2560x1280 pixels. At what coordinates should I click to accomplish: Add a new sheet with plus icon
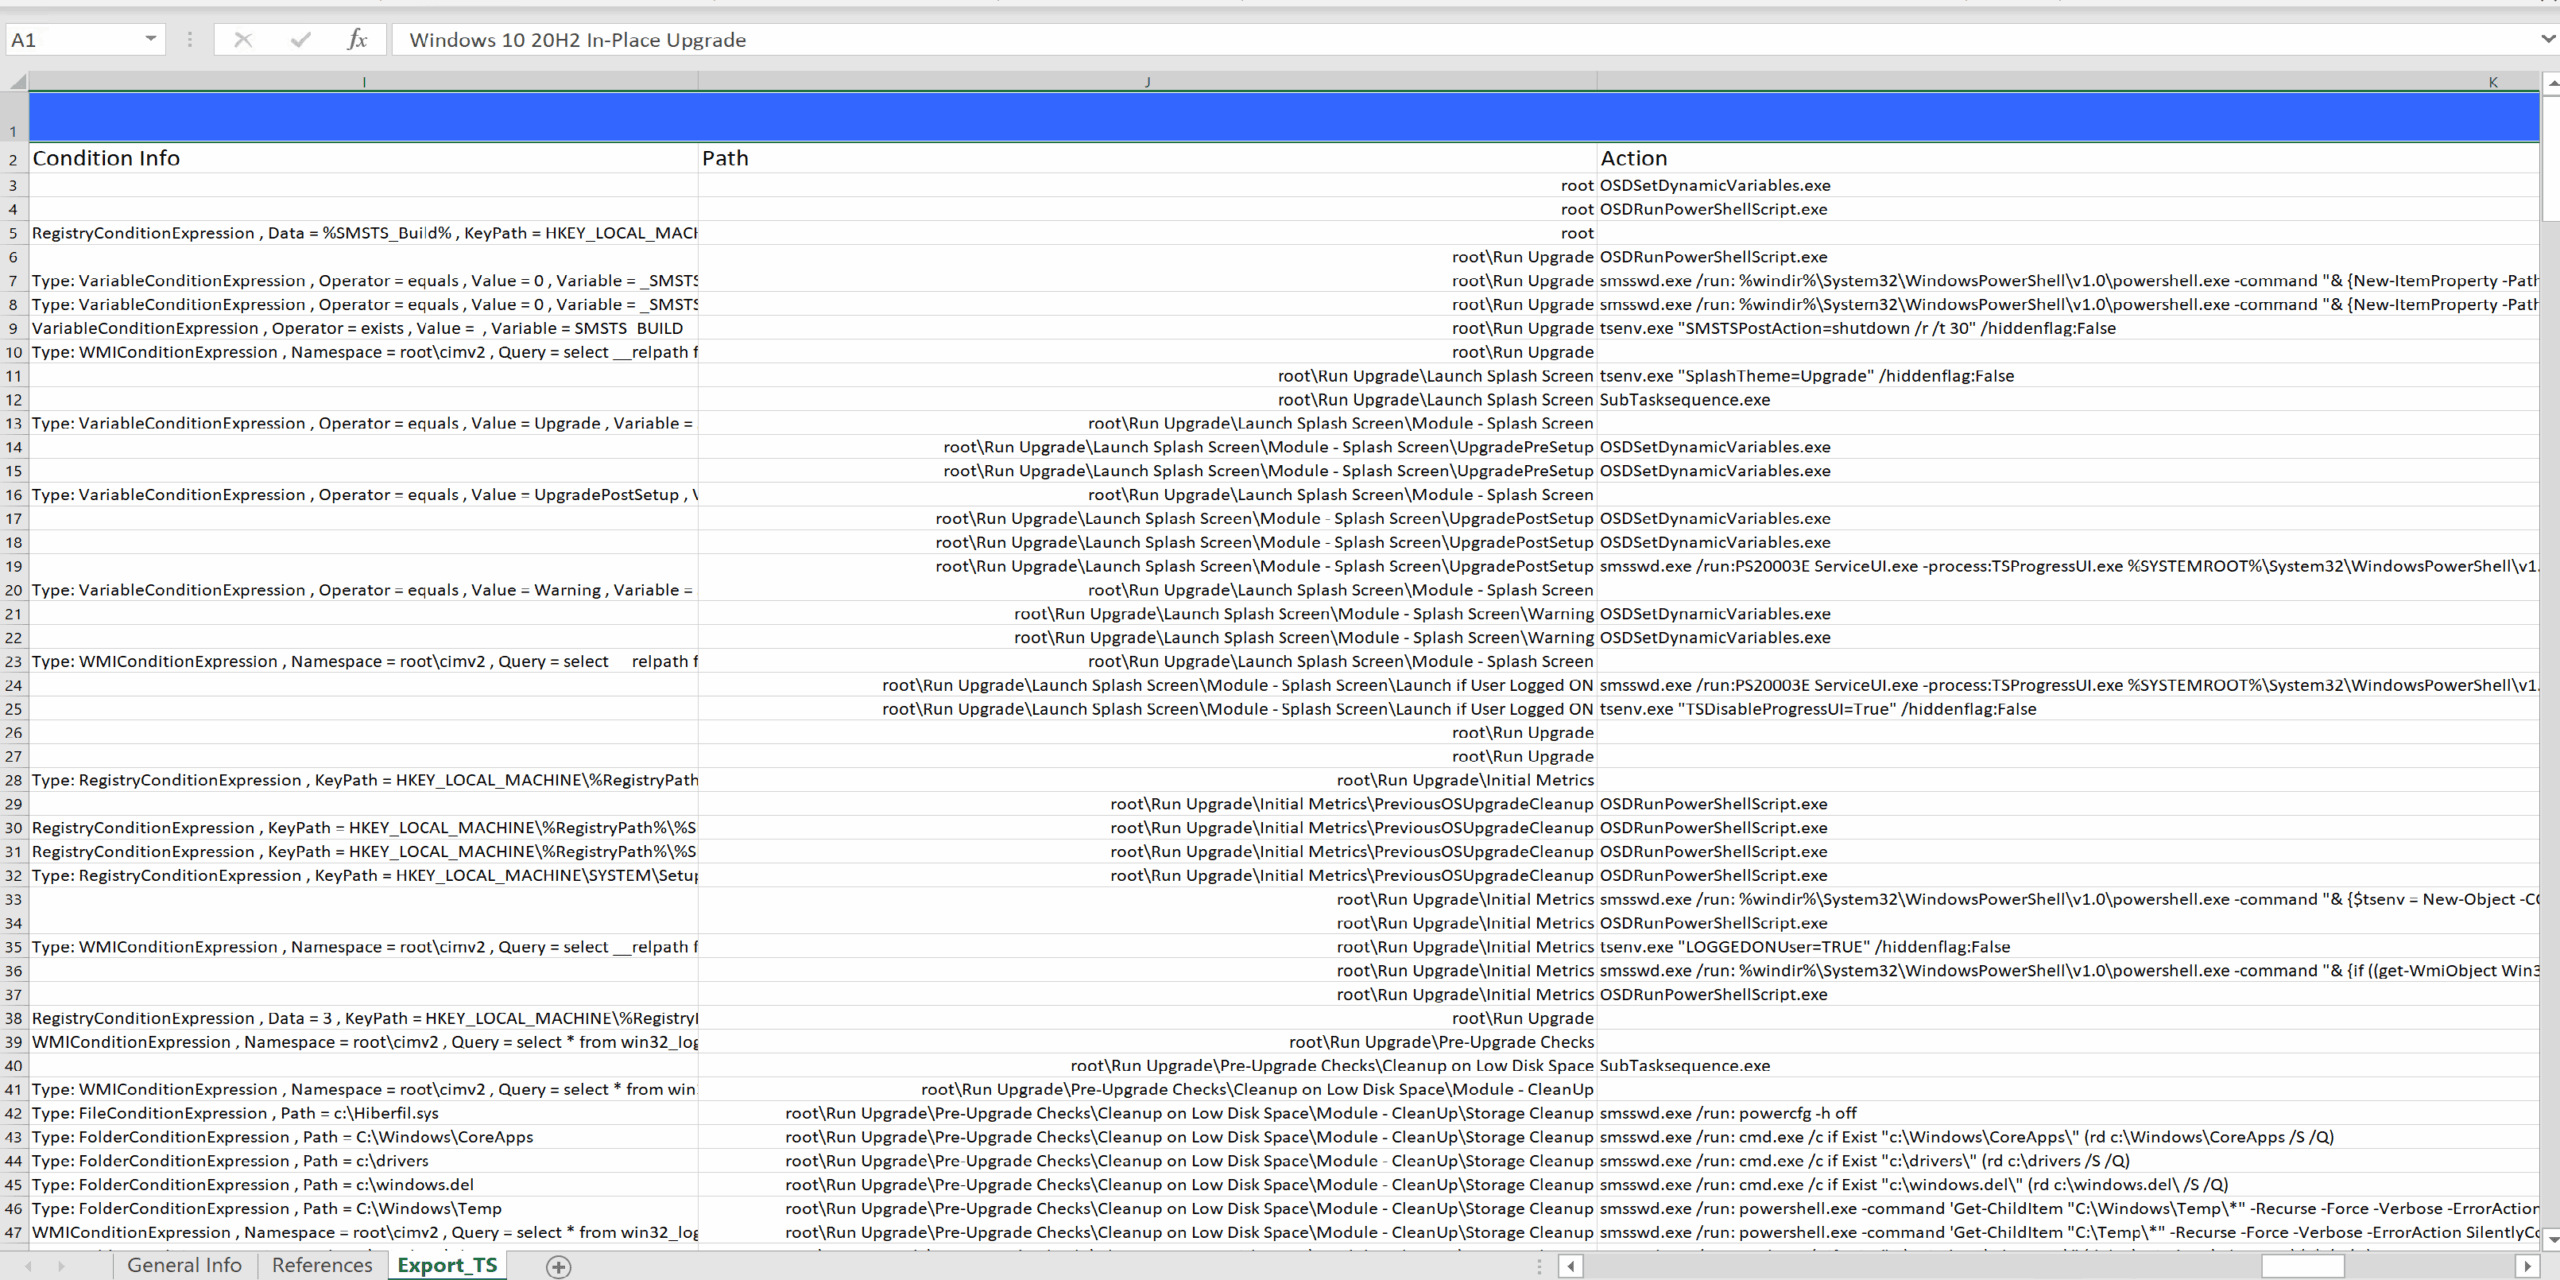pyautogui.click(x=558, y=1266)
